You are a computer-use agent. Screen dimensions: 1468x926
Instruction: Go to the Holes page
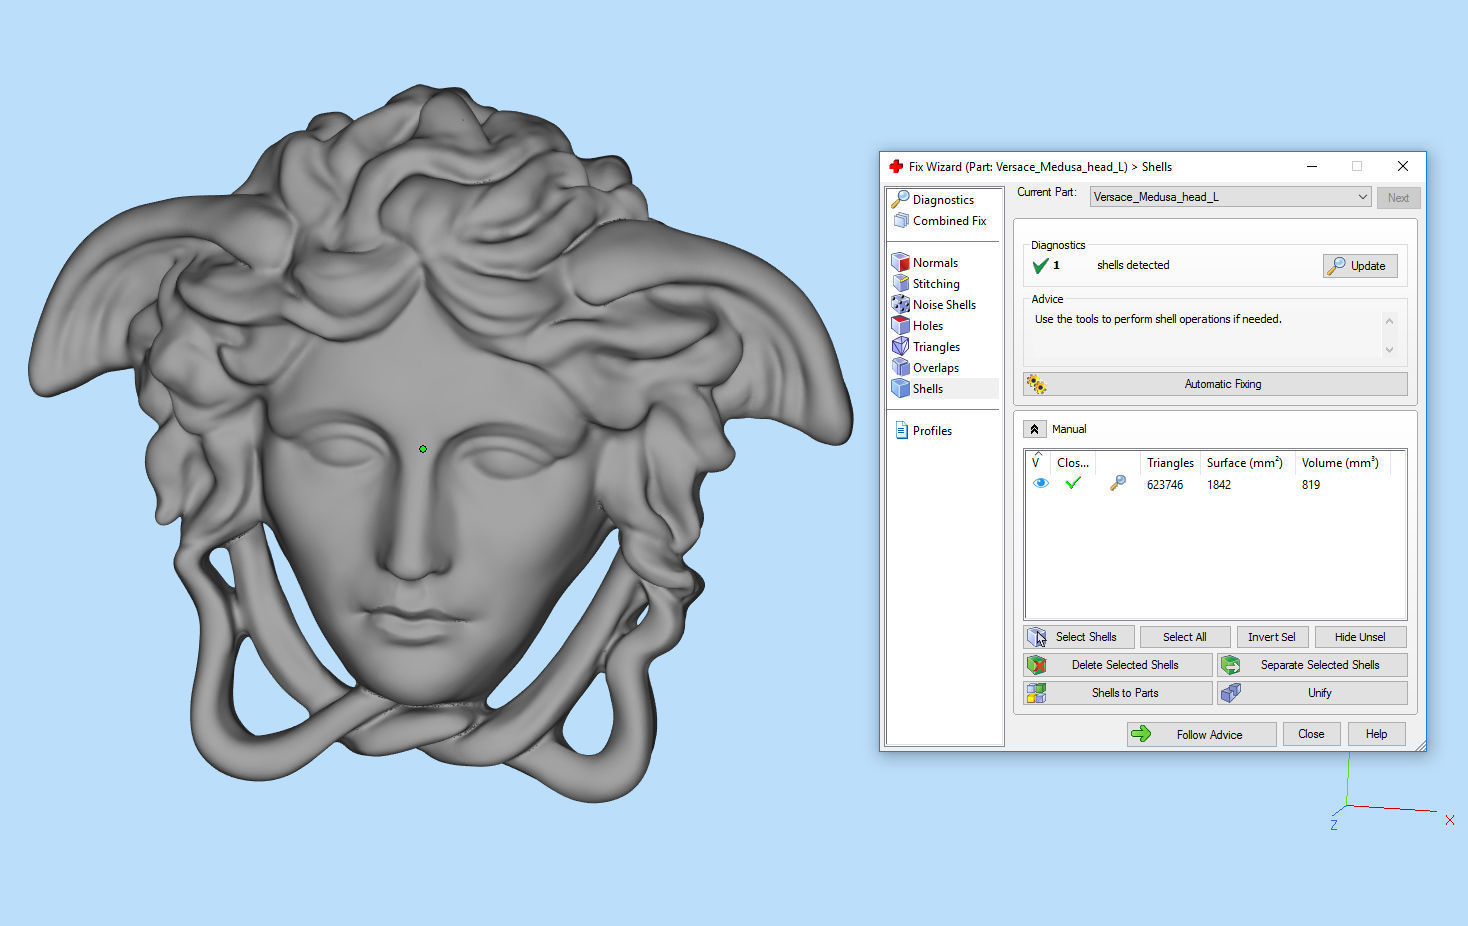[927, 326]
